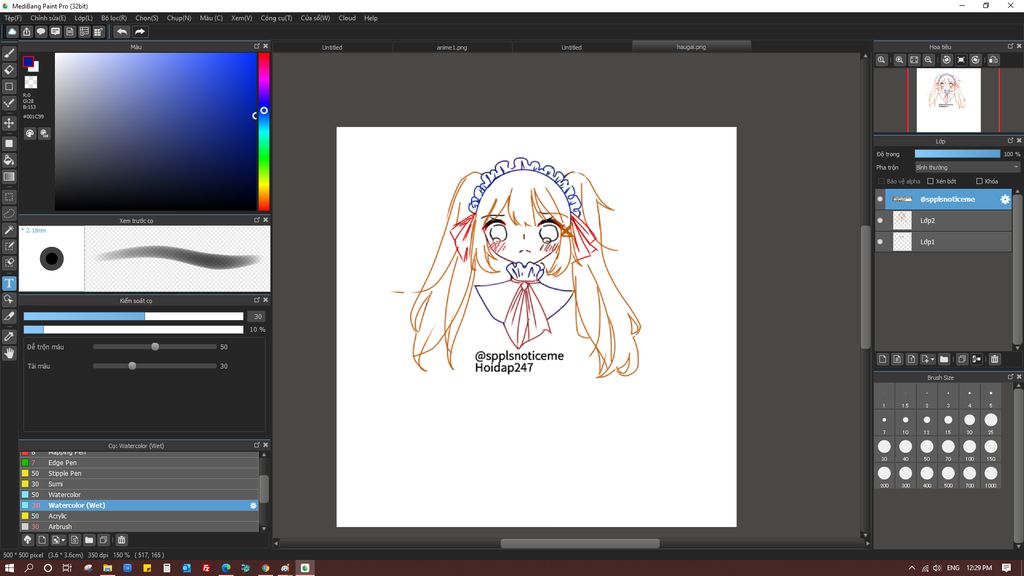Select the Gradient tool
This screenshot has height=576, width=1024.
[x=9, y=177]
